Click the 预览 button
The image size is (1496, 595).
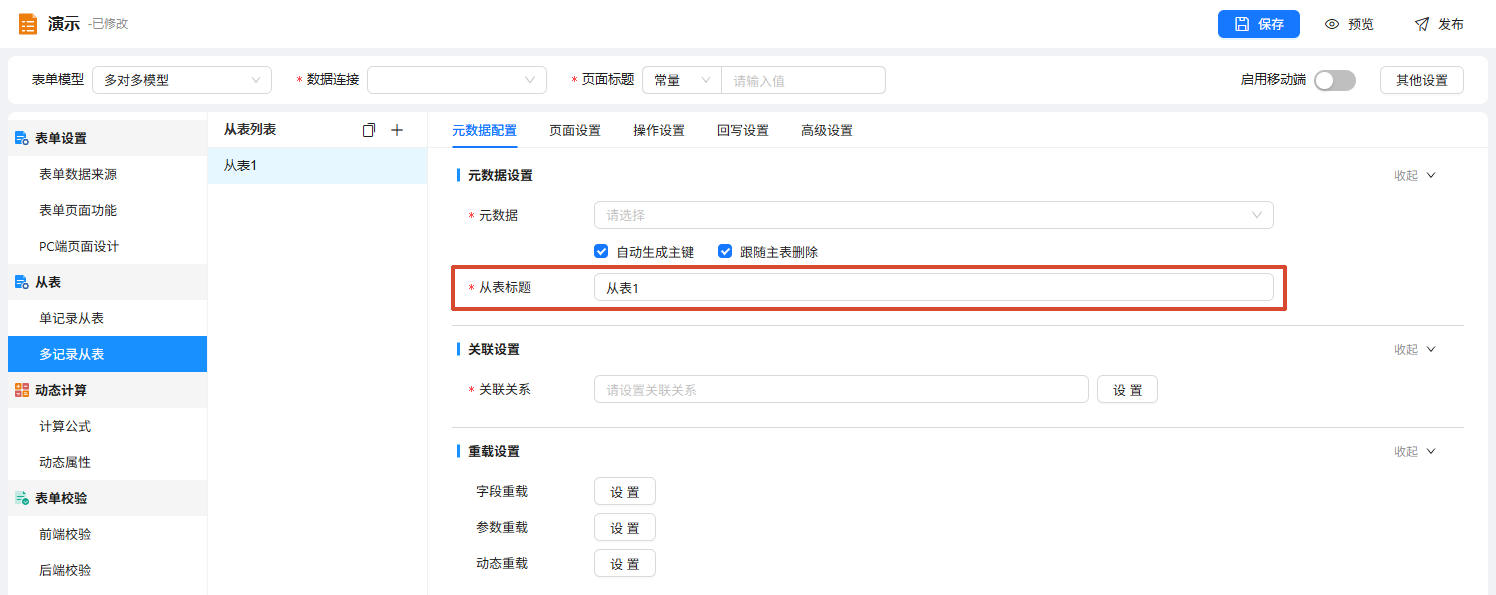tap(1349, 24)
